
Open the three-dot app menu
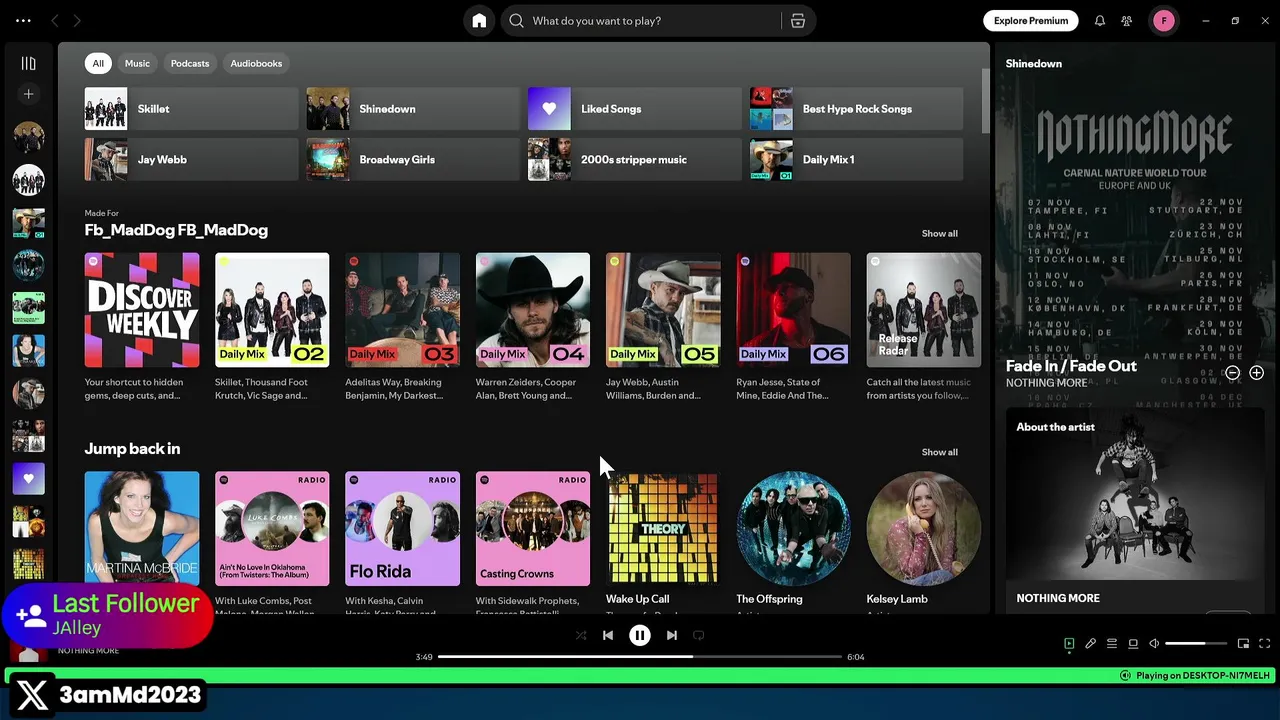coord(23,20)
